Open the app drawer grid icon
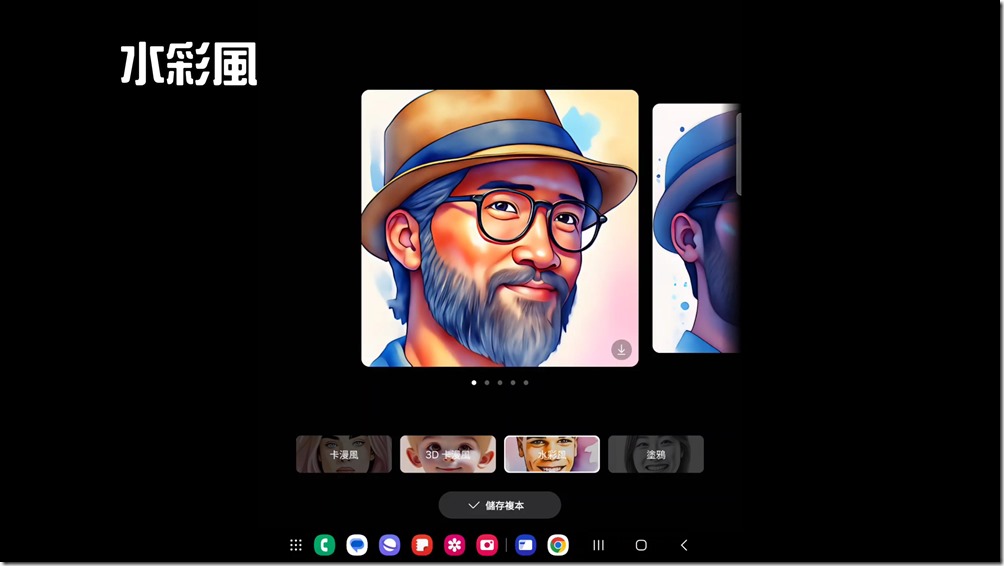 (x=296, y=545)
